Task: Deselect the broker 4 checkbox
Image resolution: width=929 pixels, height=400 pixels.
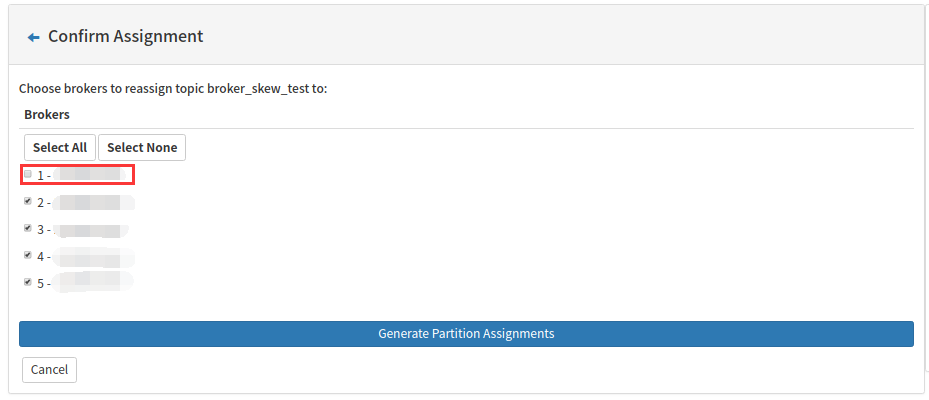Action: pyautogui.click(x=28, y=255)
